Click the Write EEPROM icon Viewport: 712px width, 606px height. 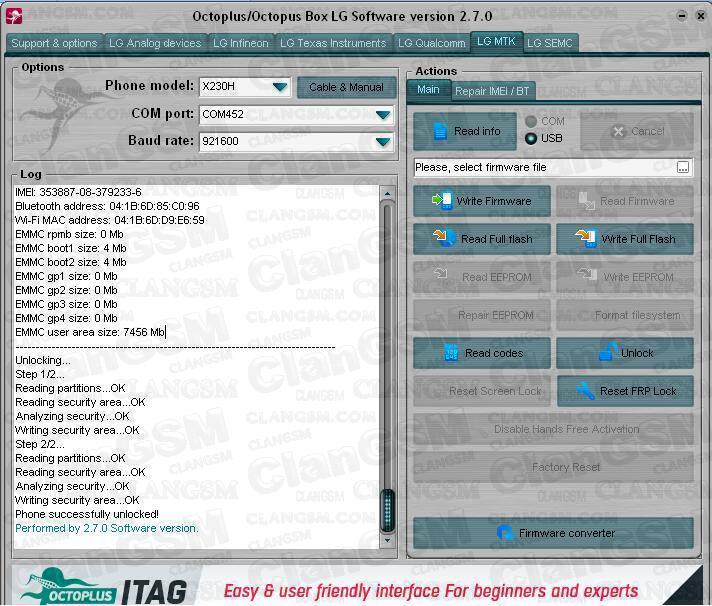587,274
